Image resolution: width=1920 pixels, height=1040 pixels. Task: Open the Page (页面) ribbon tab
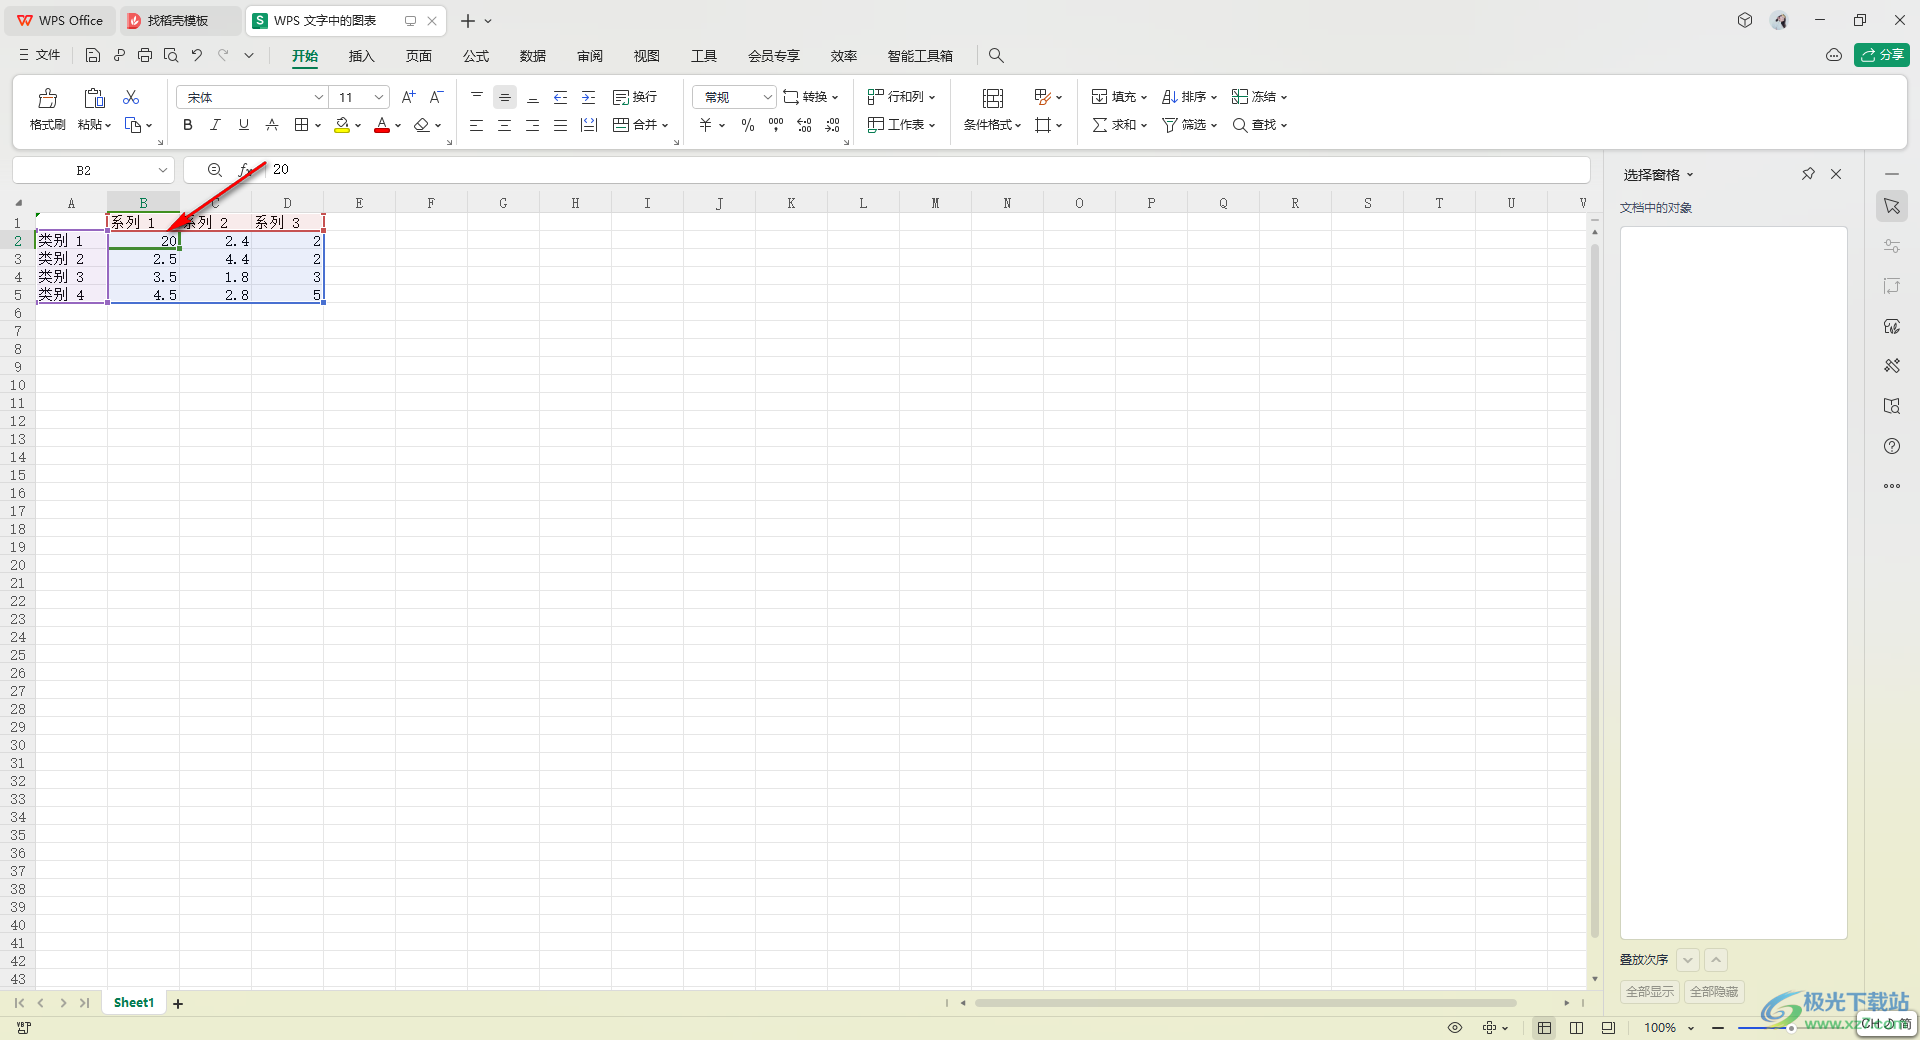coord(418,56)
